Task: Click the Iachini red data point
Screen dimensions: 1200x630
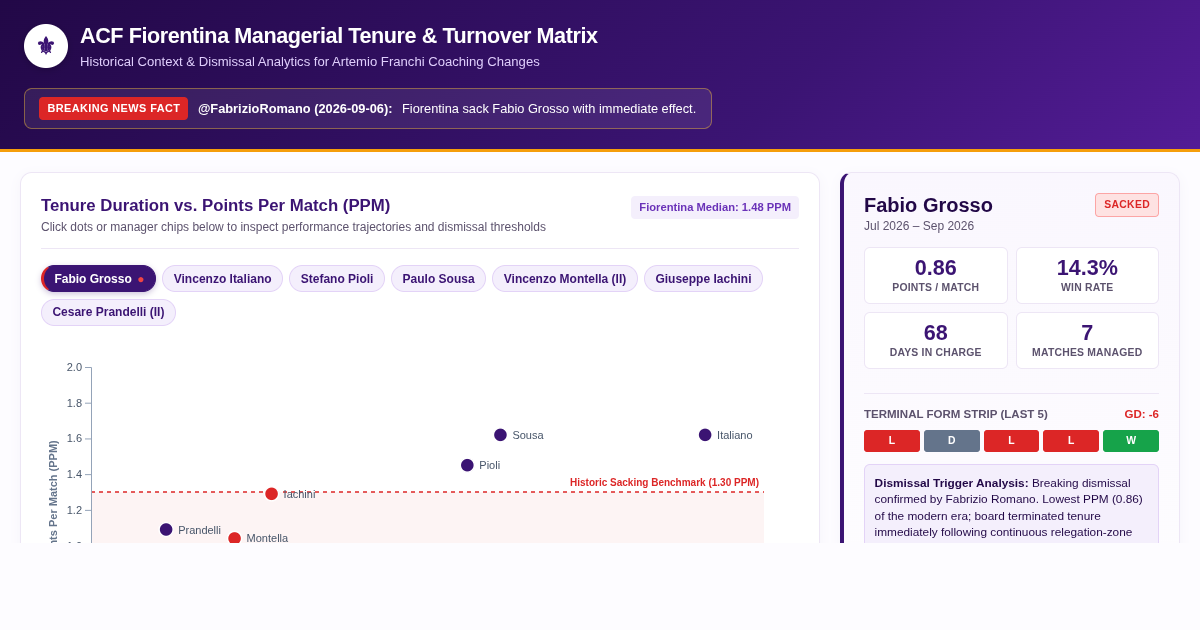Action: 271,494
